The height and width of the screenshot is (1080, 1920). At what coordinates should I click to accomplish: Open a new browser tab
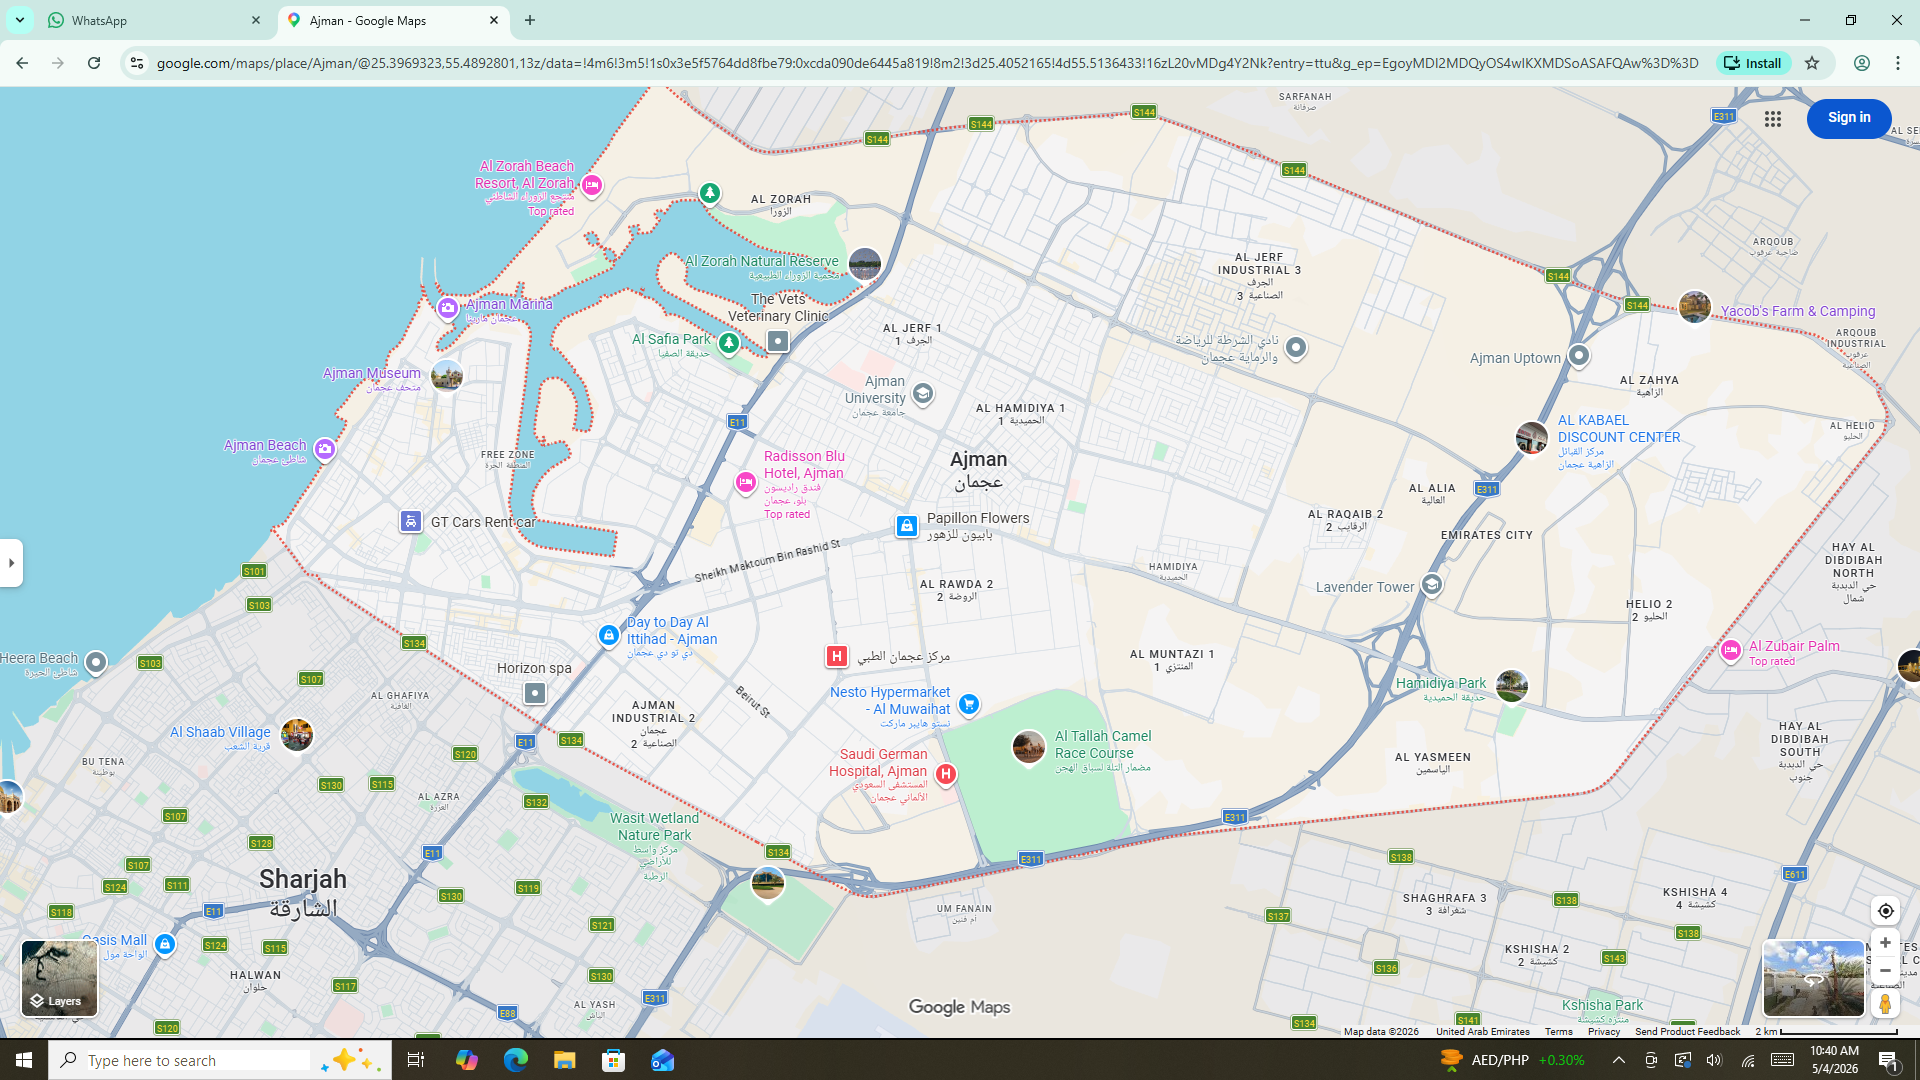[x=530, y=20]
